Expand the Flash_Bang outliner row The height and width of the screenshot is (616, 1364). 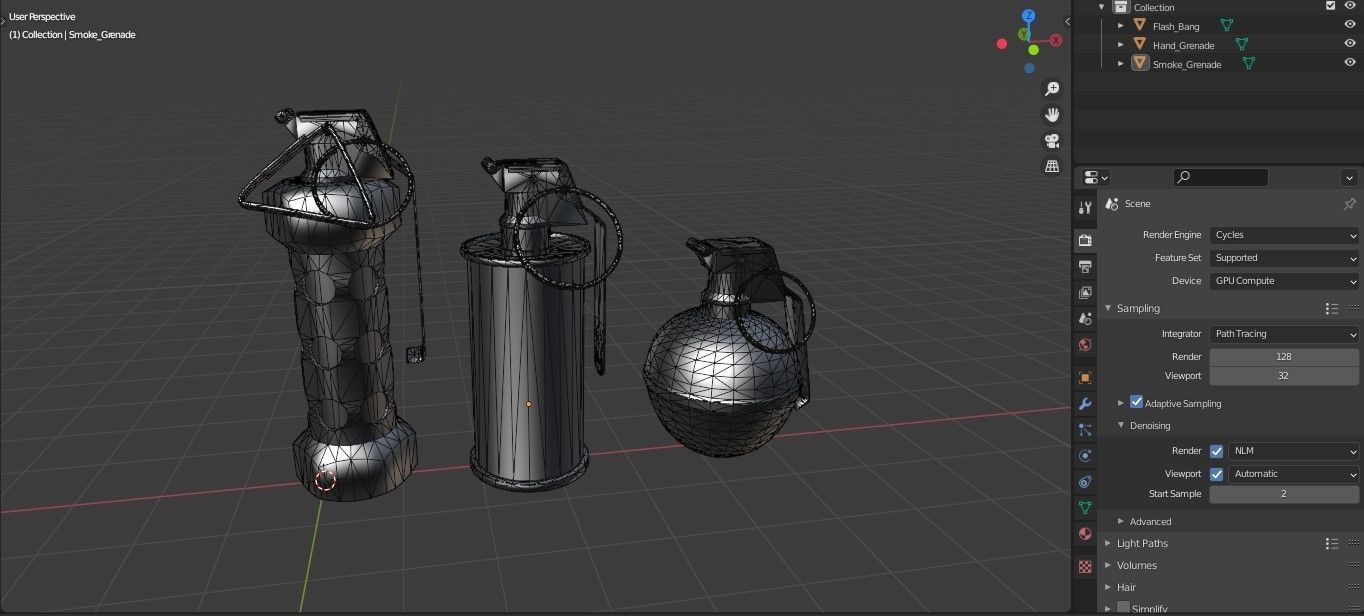[x=1121, y=26]
